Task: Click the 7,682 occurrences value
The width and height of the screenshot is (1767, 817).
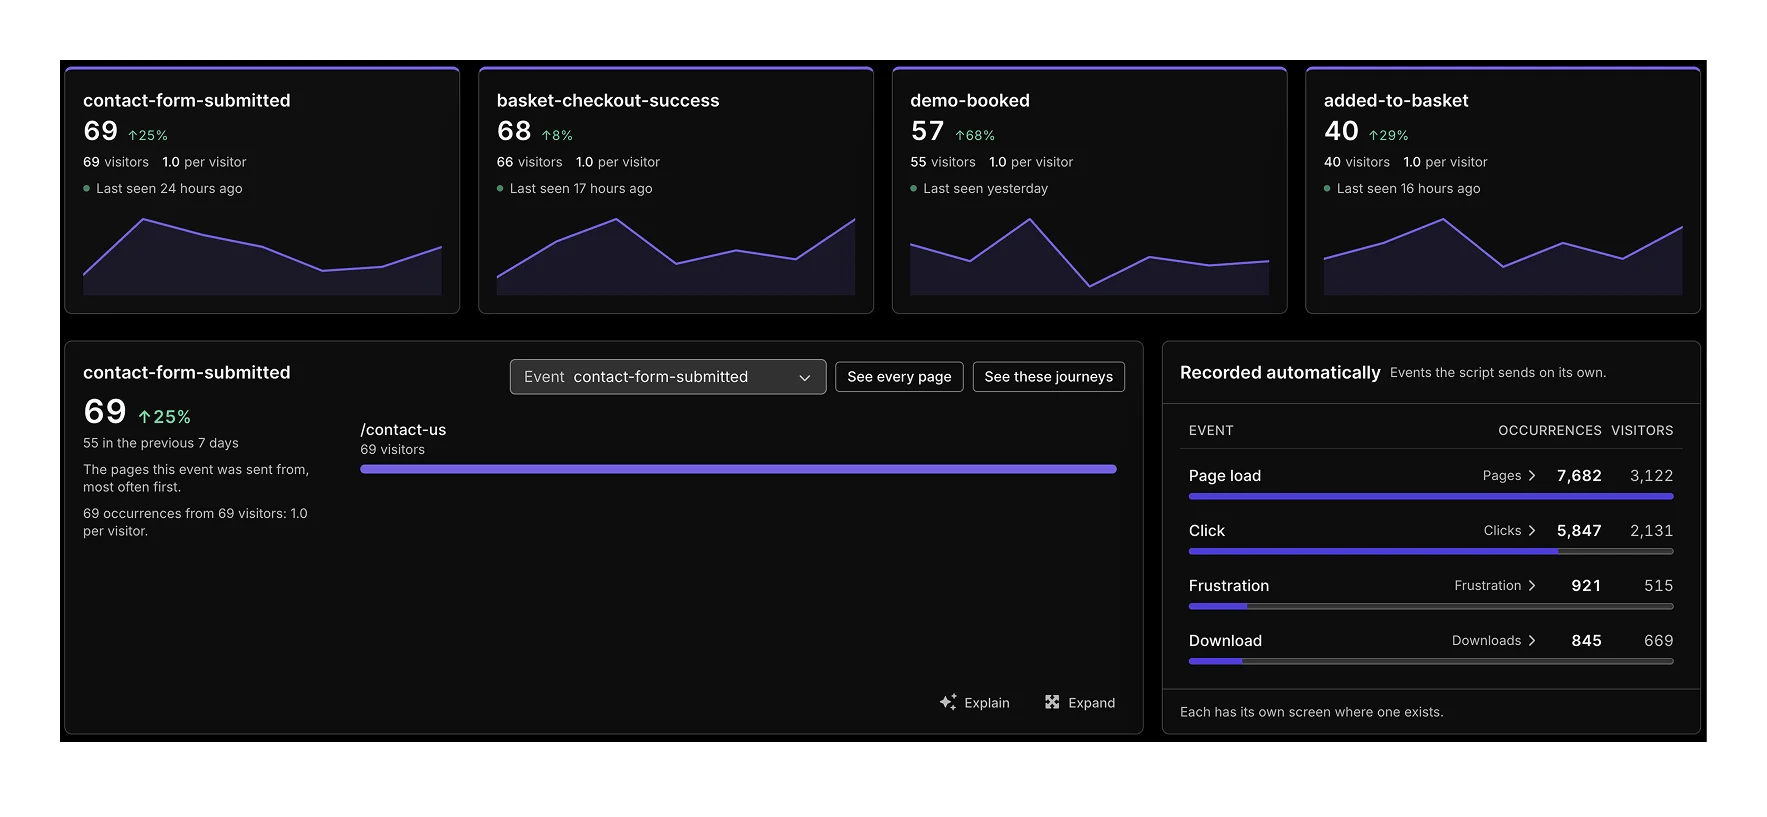Action: [x=1579, y=476]
